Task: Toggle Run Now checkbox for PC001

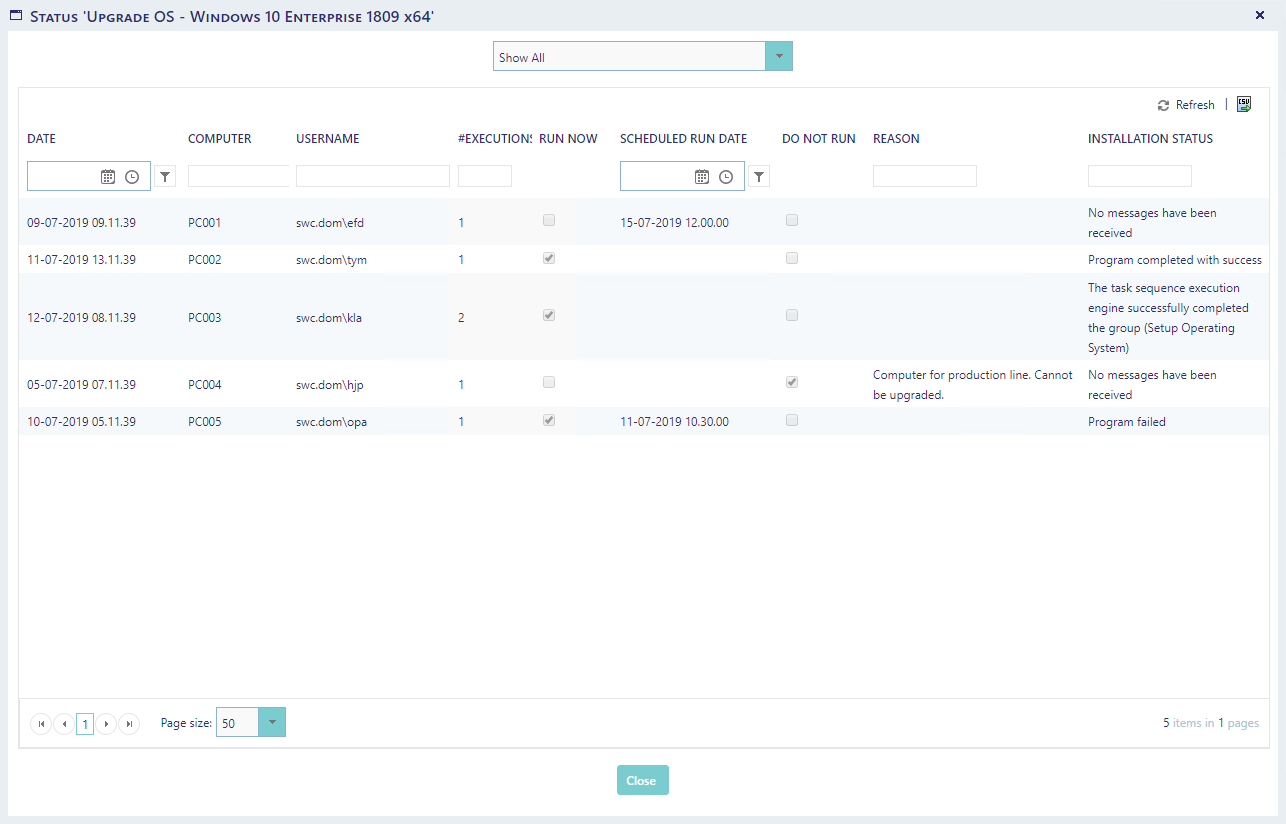Action: pyautogui.click(x=549, y=220)
